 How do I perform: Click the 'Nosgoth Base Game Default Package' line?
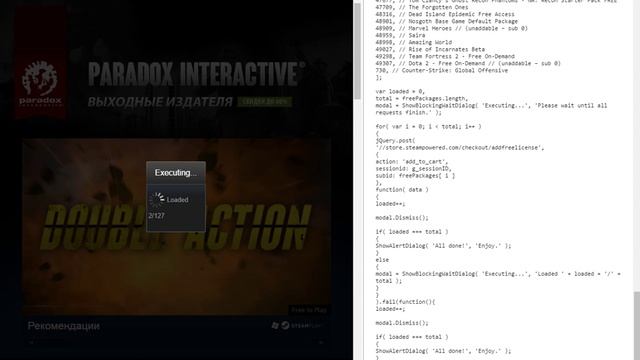click(447, 21)
